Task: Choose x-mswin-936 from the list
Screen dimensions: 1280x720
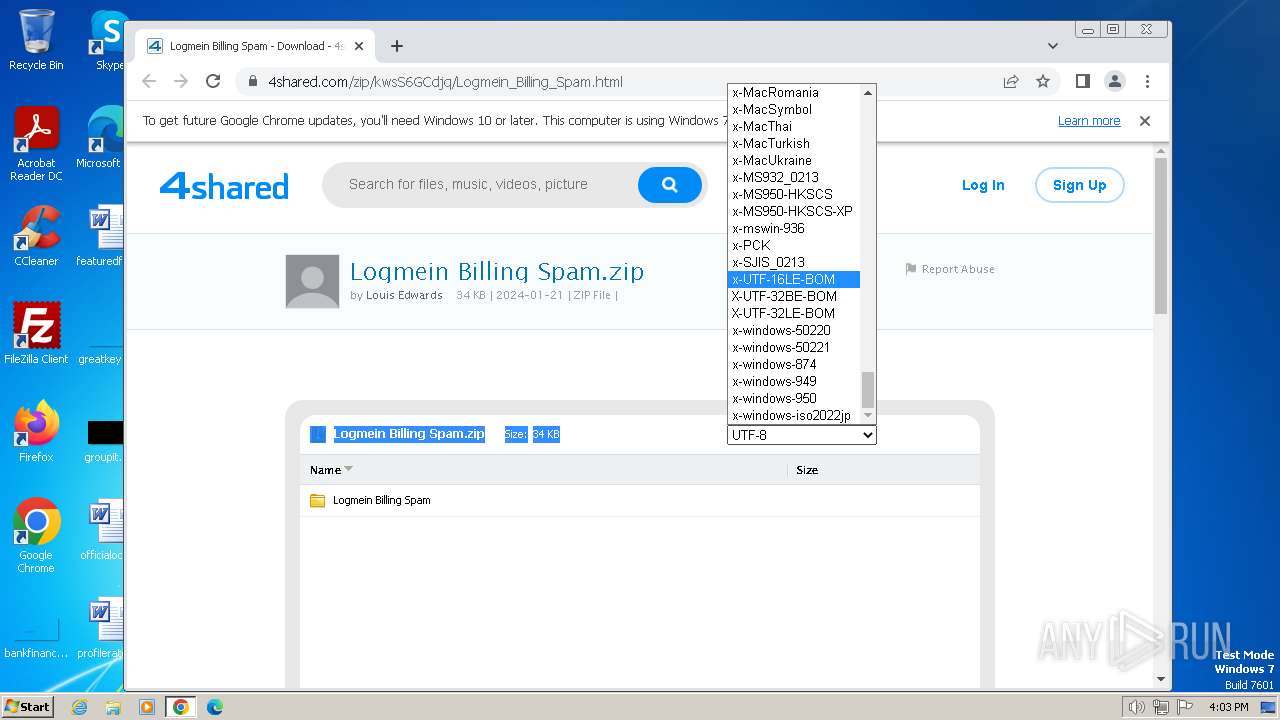Action: (x=794, y=228)
